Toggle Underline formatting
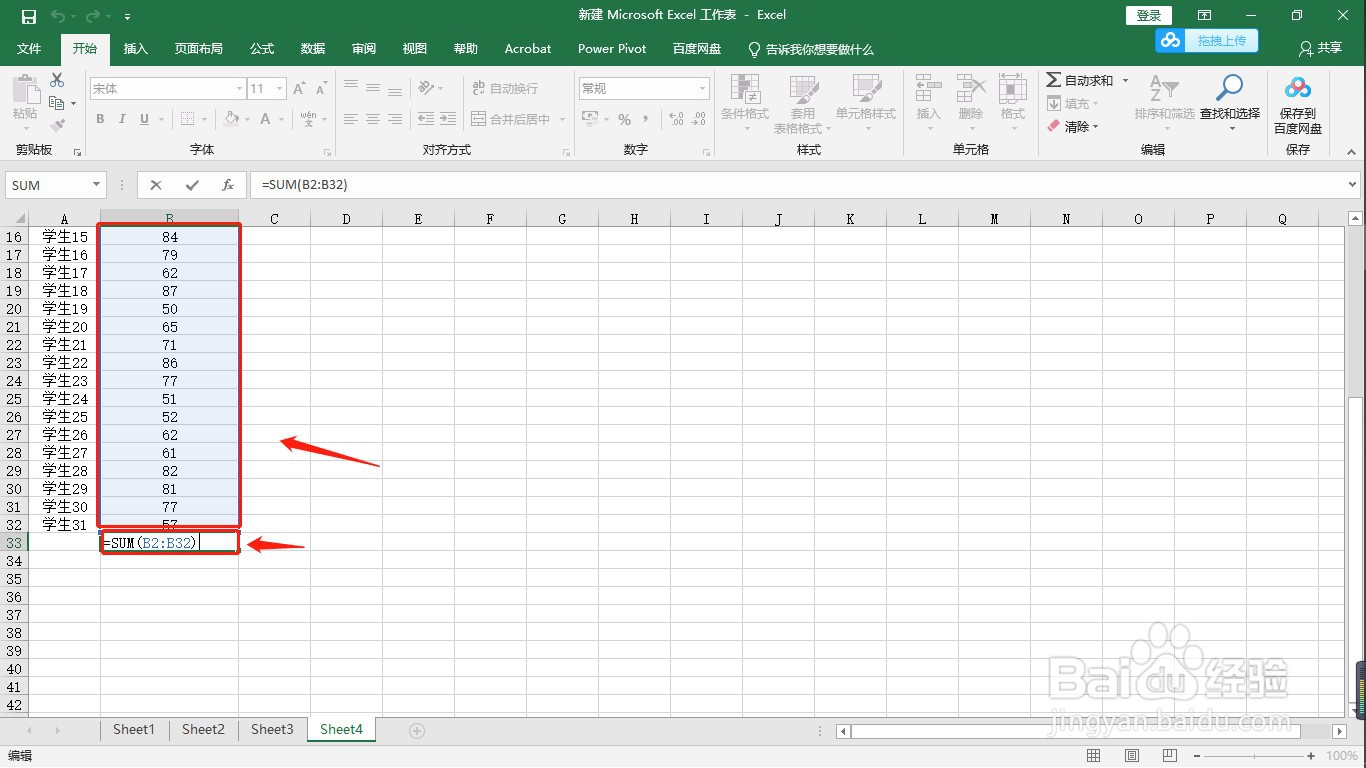Image resolution: width=1366 pixels, height=768 pixels. (145, 119)
